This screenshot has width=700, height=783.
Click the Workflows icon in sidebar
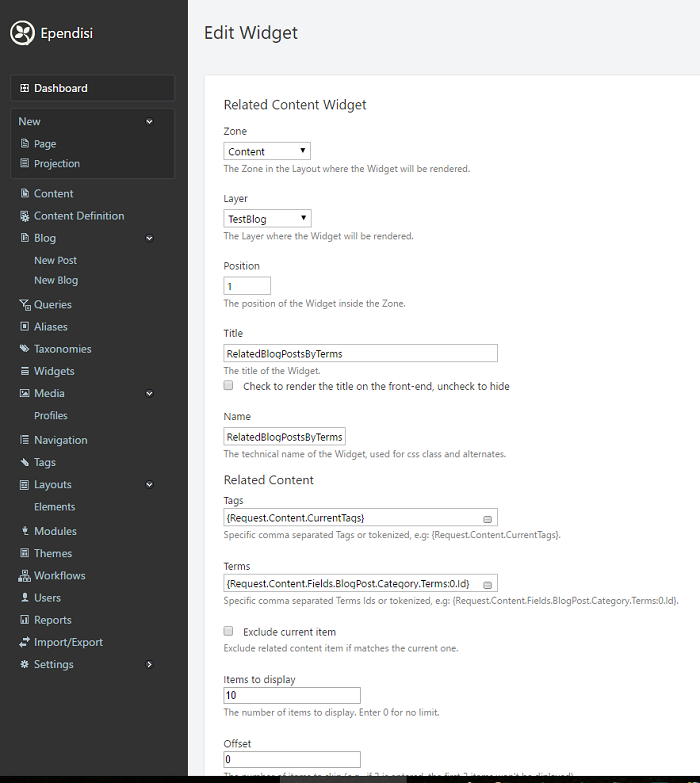pos(25,576)
